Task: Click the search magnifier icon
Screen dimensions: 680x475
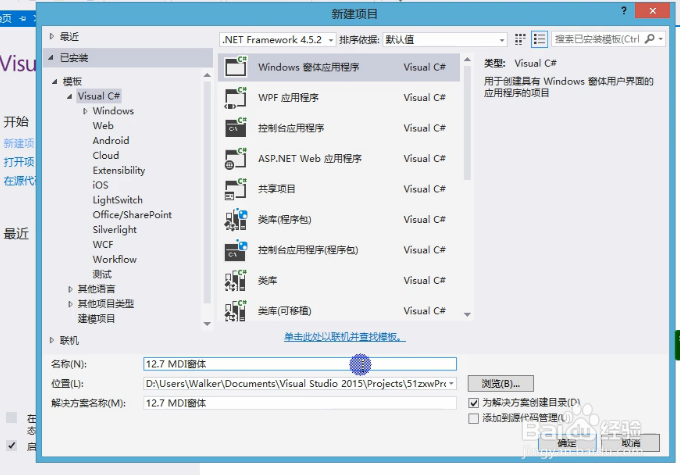Action: click(x=650, y=39)
